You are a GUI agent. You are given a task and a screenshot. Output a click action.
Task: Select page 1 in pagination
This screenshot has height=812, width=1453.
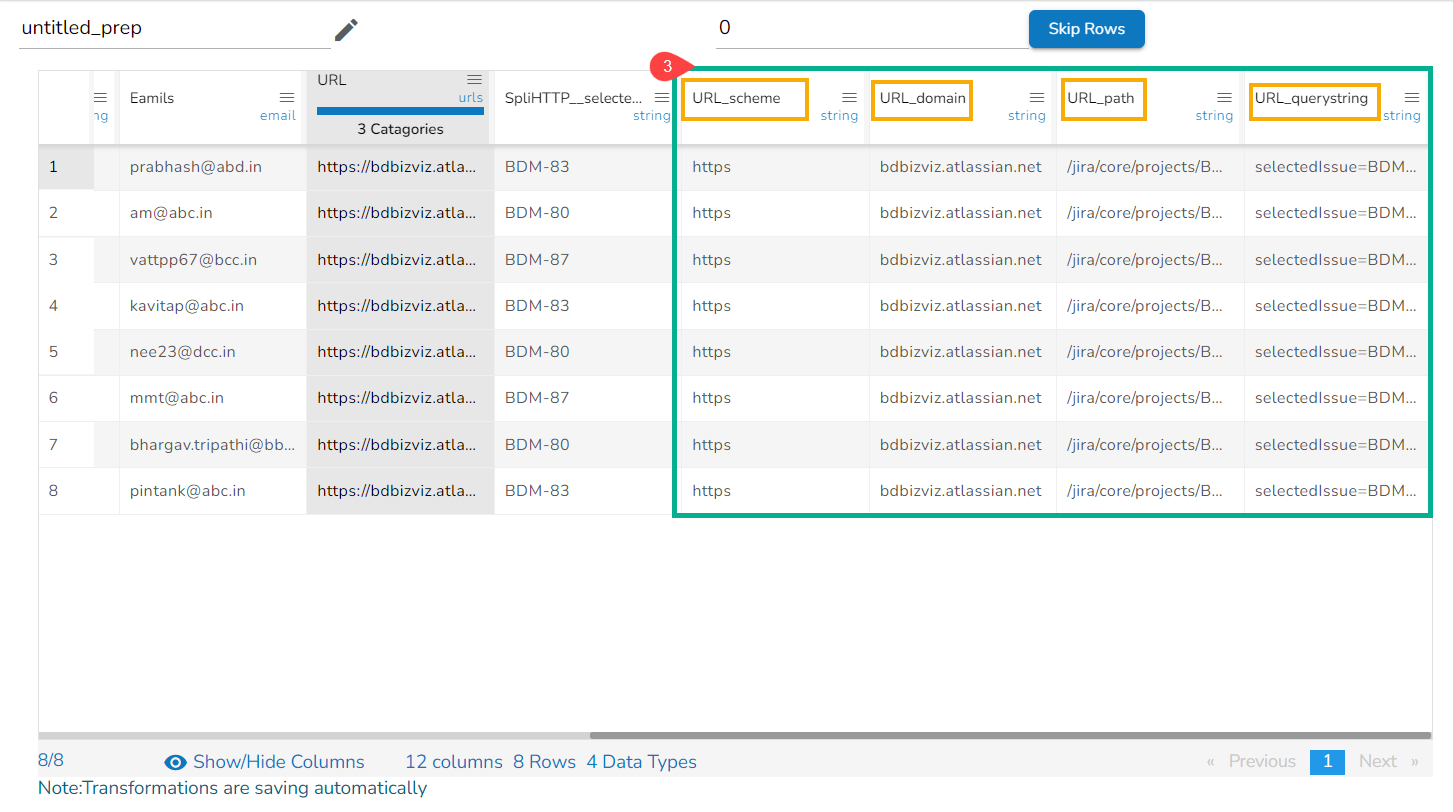[x=1327, y=762]
